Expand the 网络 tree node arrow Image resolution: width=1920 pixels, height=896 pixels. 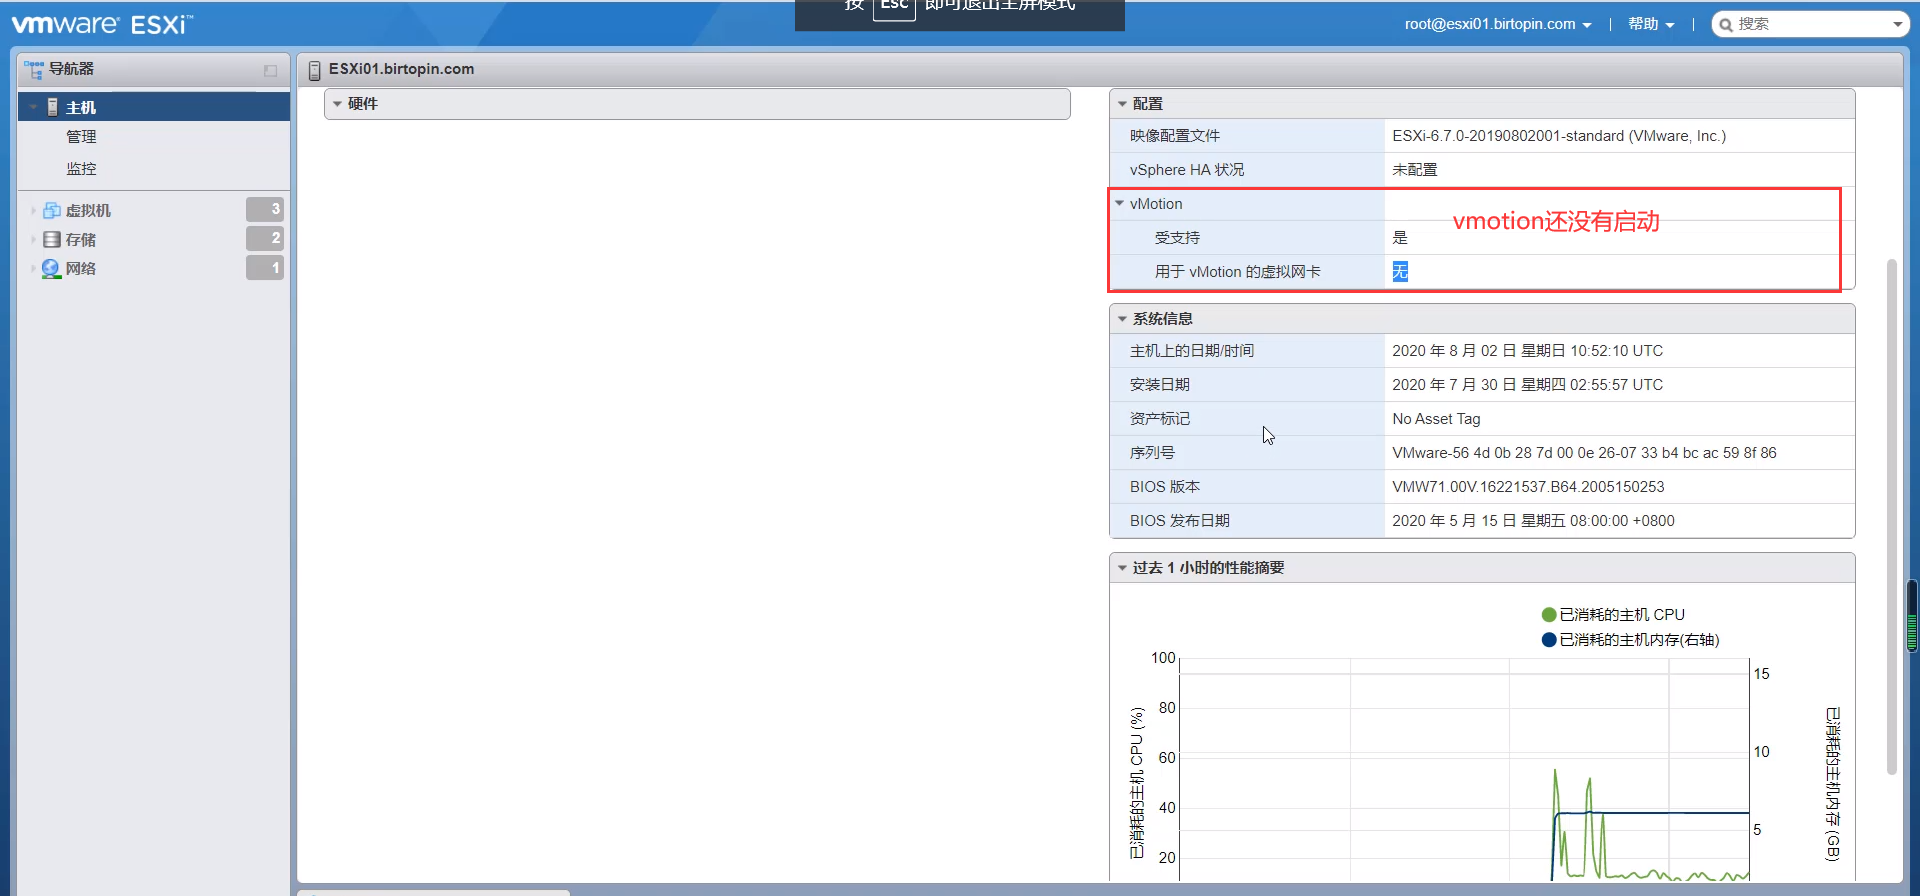(33, 268)
